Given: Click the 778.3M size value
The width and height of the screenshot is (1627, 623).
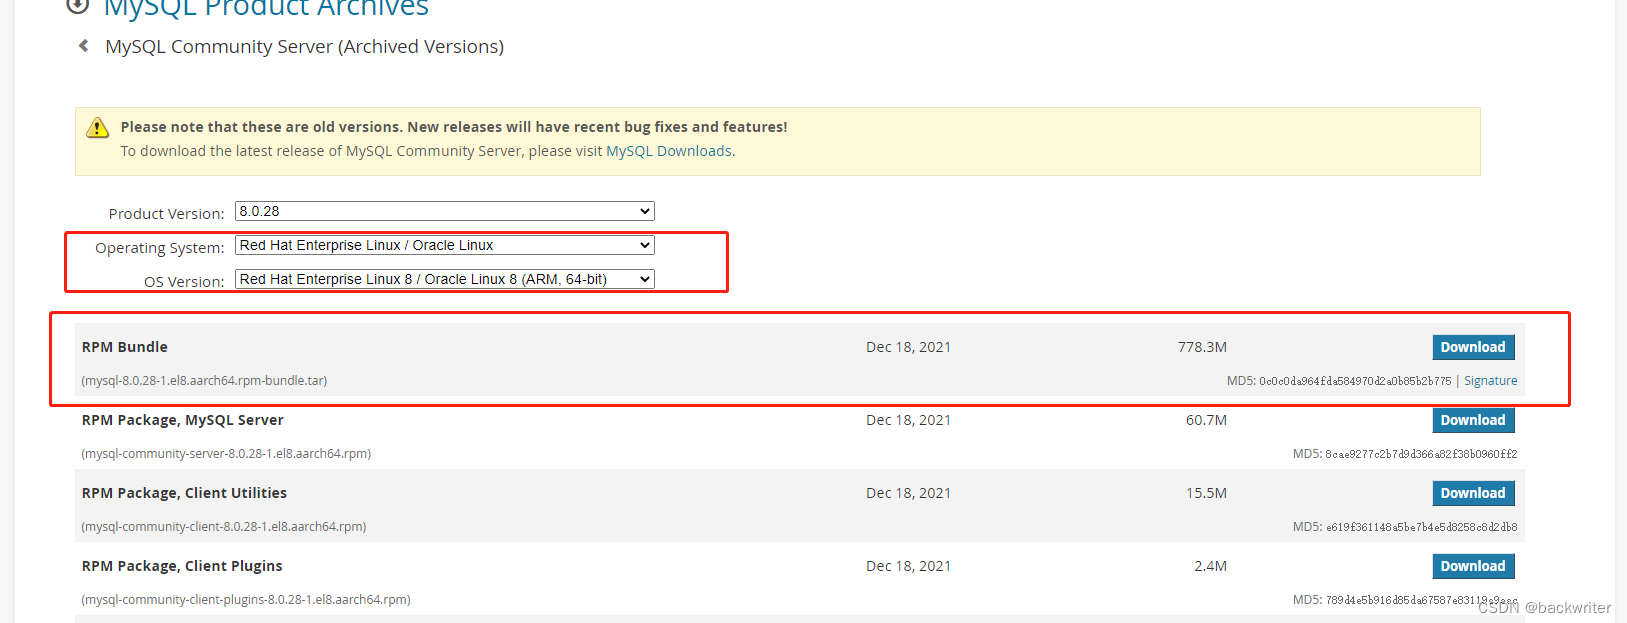Looking at the screenshot, I should [1202, 347].
